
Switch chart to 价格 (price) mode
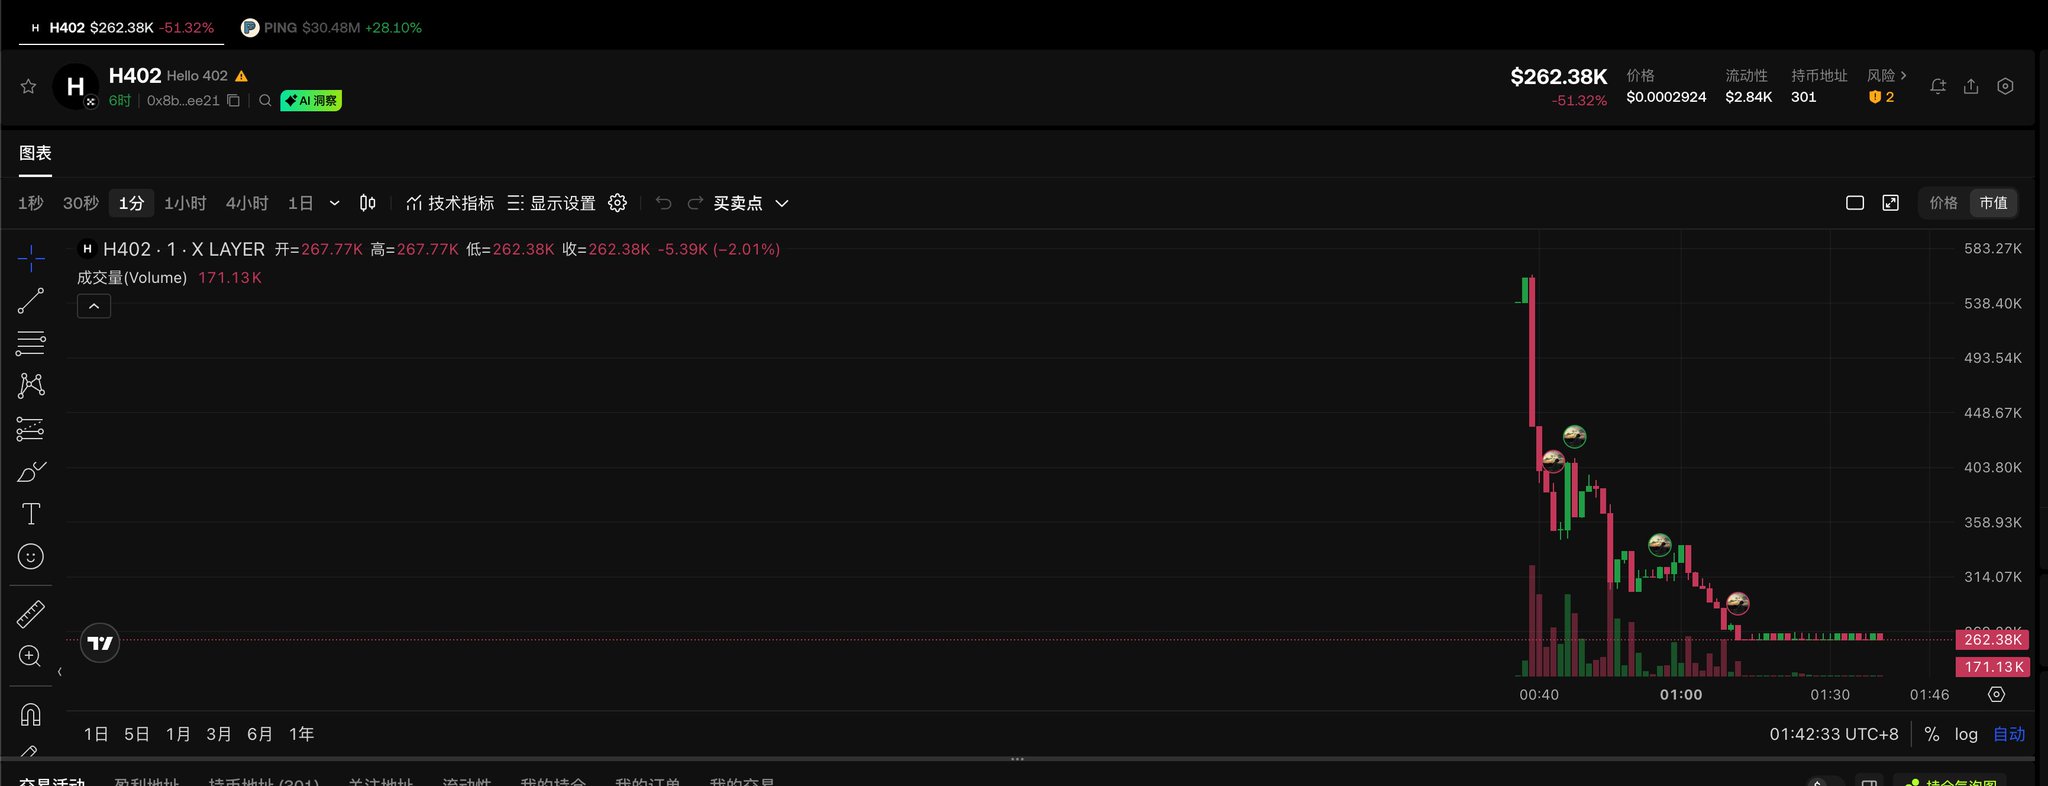[1943, 203]
